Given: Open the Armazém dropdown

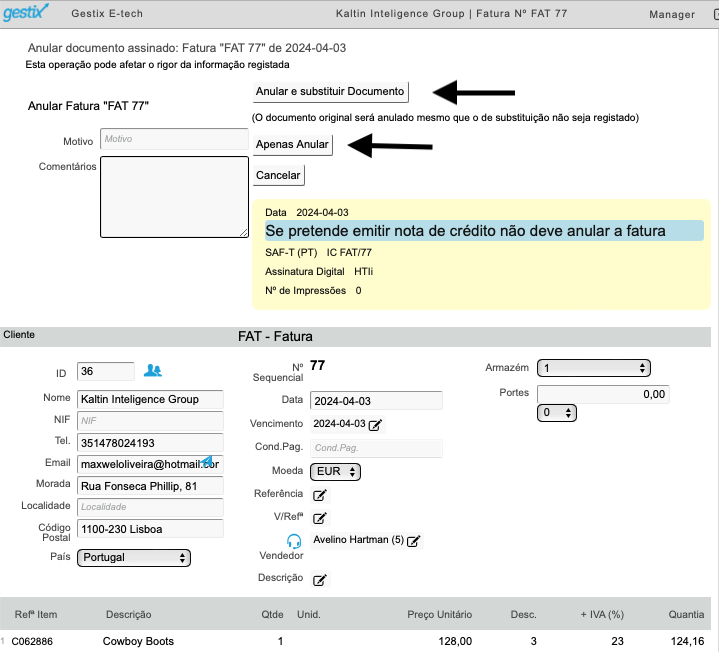Looking at the screenshot, I should pos(594,368).
